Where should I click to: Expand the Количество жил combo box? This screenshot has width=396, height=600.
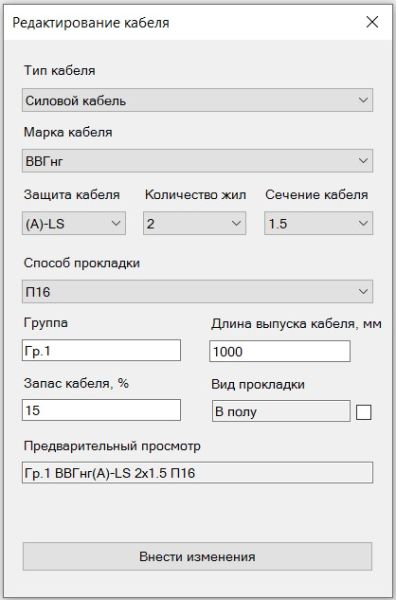coord(194,223)
